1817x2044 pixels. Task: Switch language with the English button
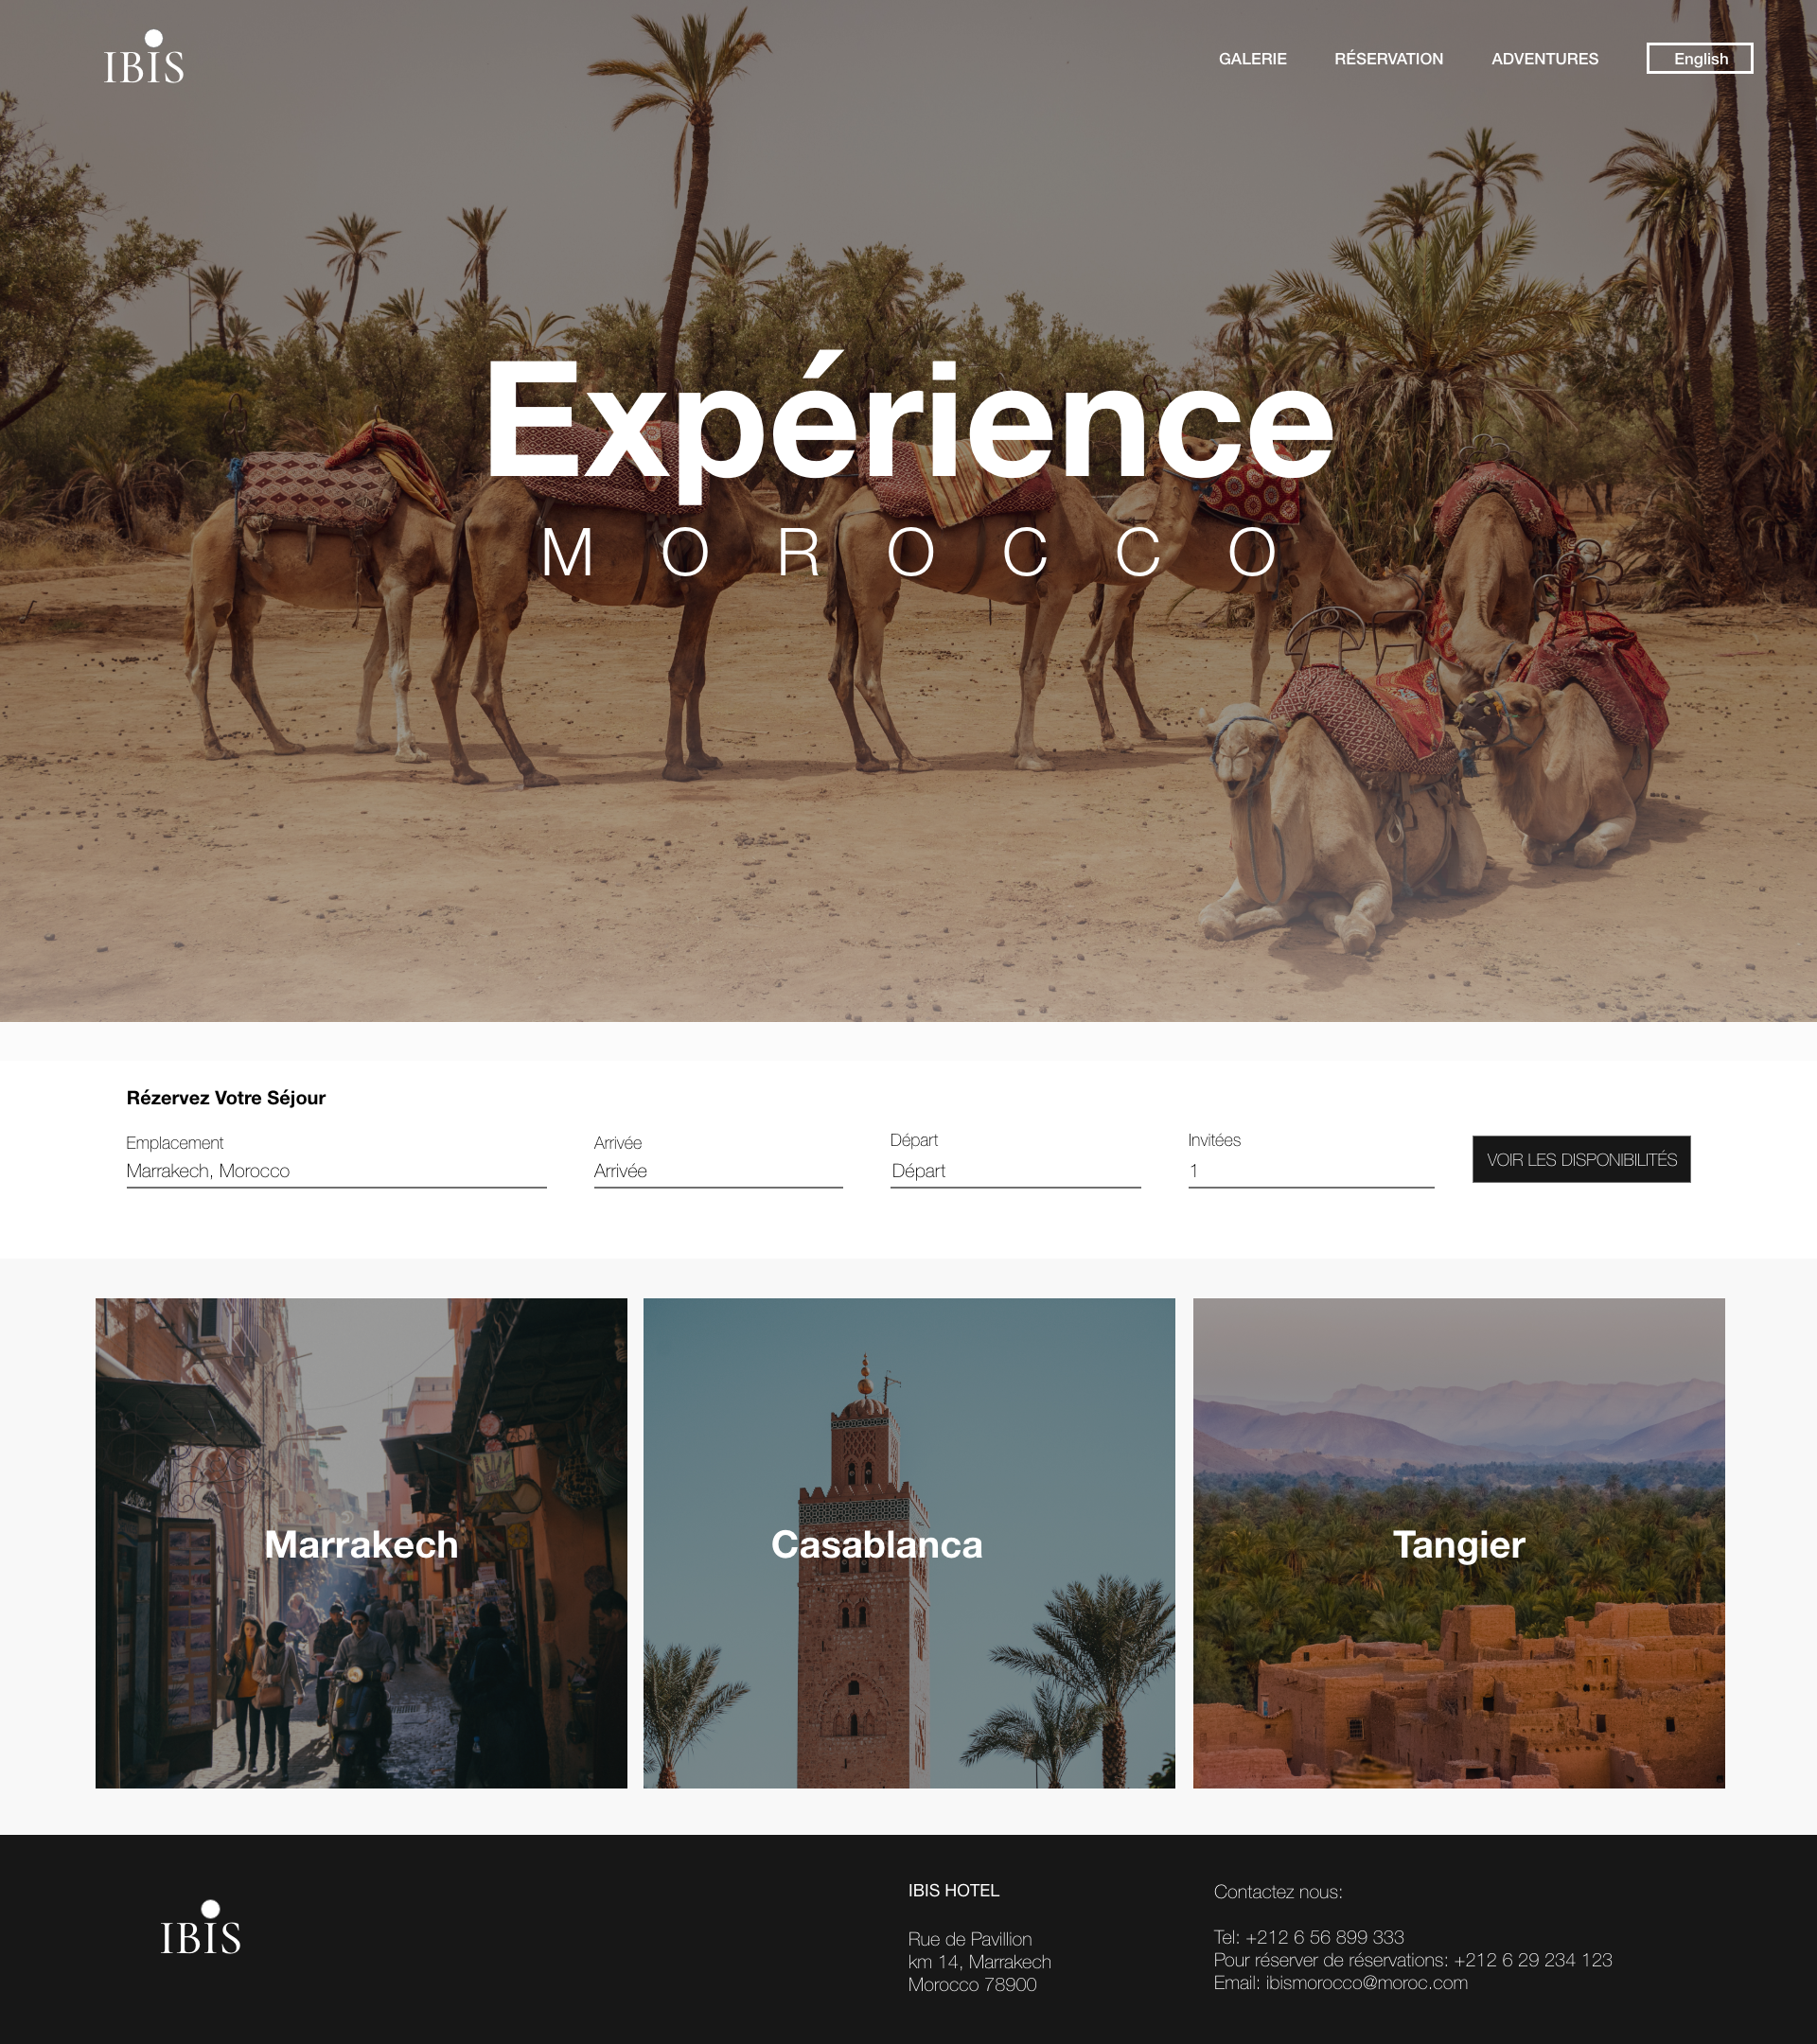click(1699, 59)
